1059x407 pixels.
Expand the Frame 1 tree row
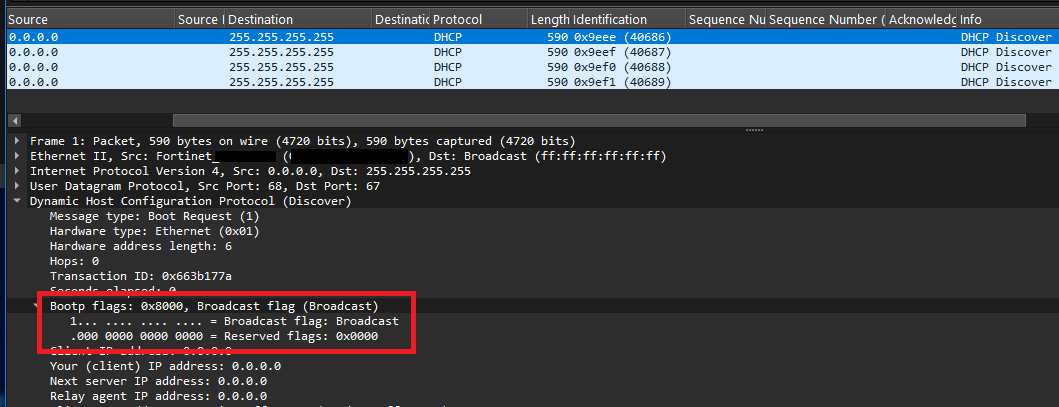[16, 141]
